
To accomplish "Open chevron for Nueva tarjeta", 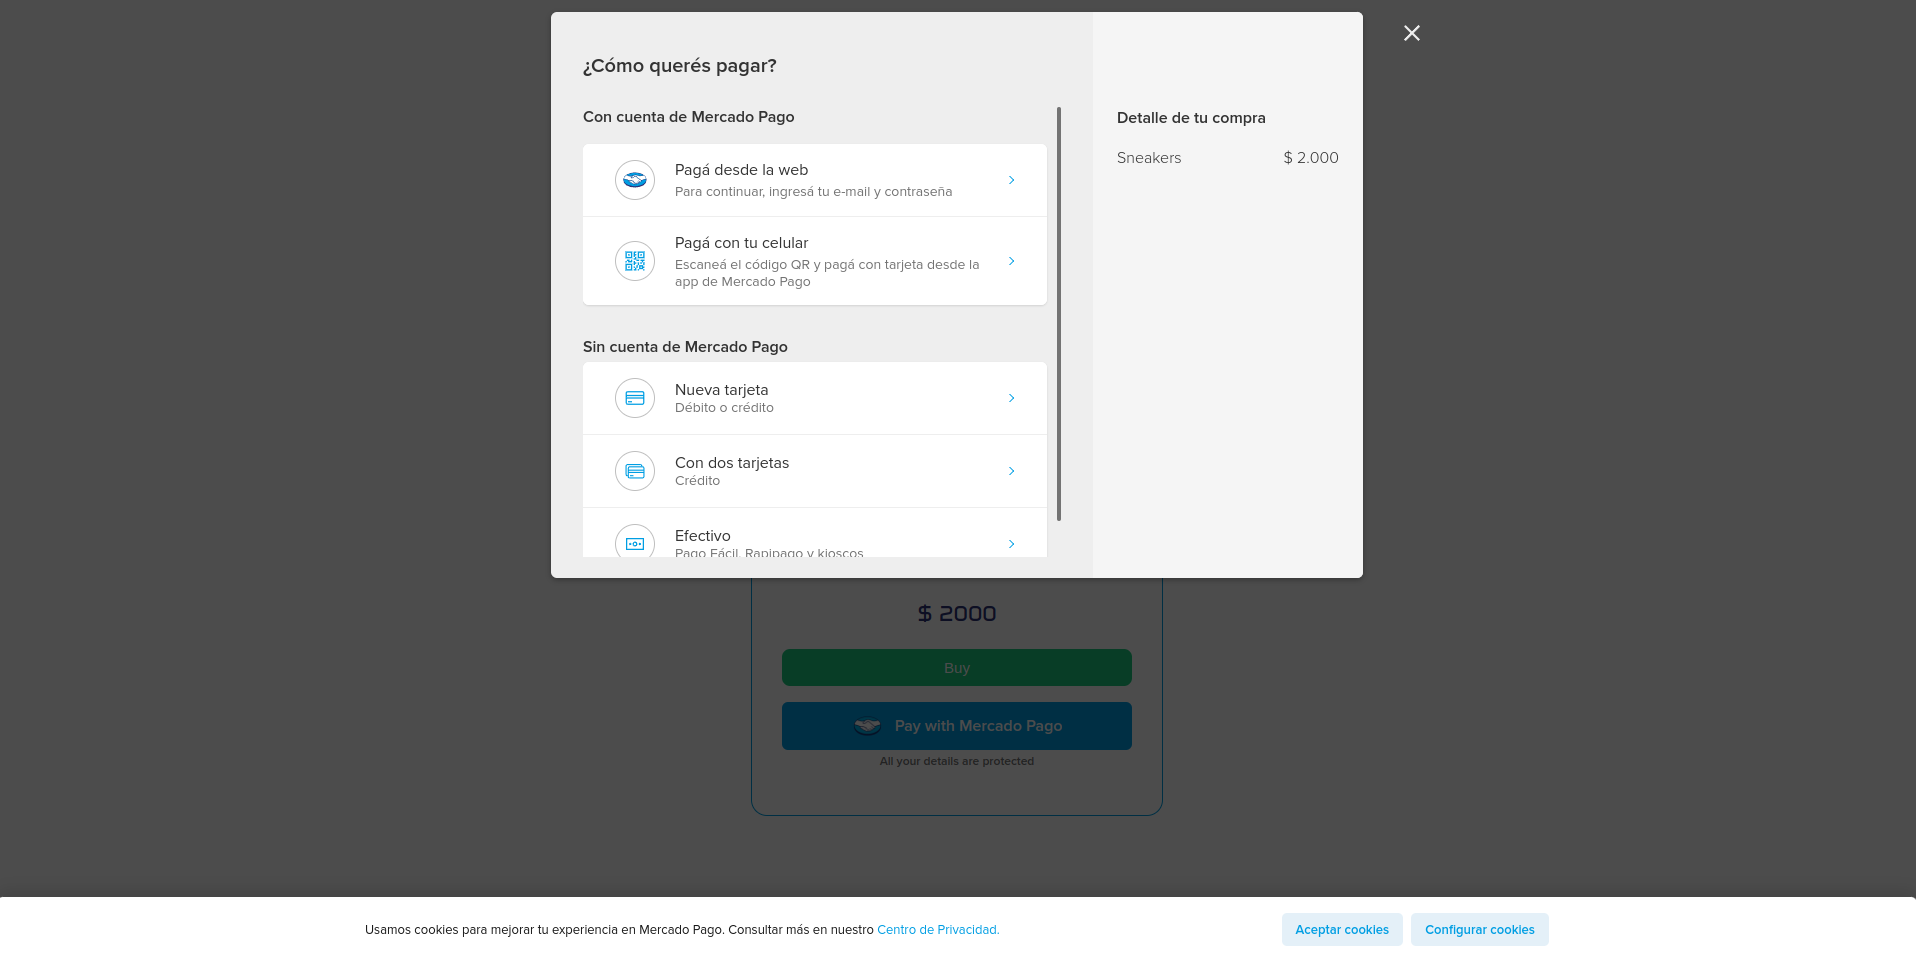I will 1012,398.
